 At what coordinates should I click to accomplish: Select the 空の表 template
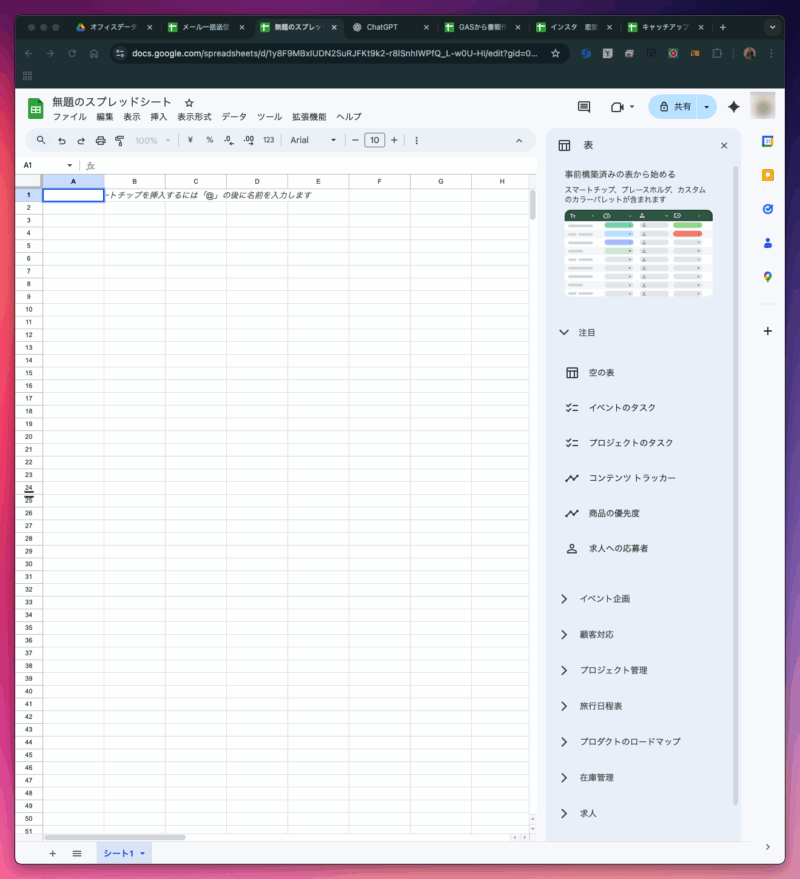[x=600, y=373]
